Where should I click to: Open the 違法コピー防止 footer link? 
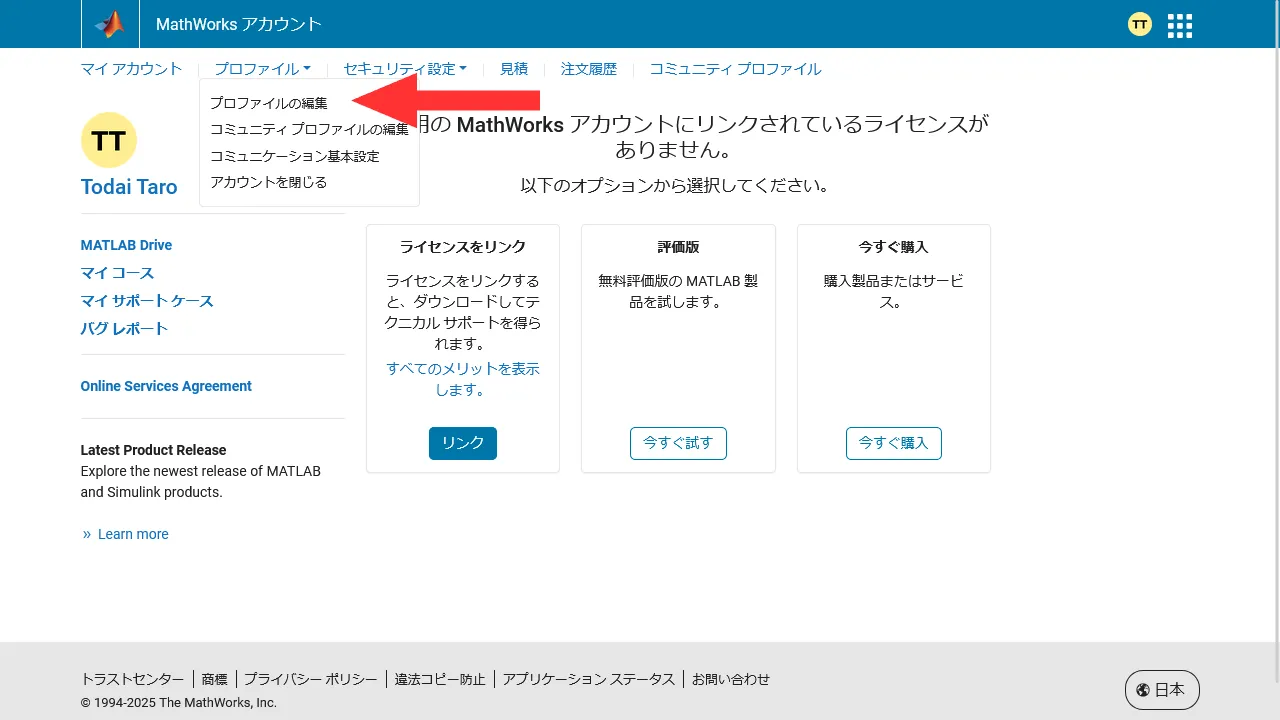pos(440,679)
